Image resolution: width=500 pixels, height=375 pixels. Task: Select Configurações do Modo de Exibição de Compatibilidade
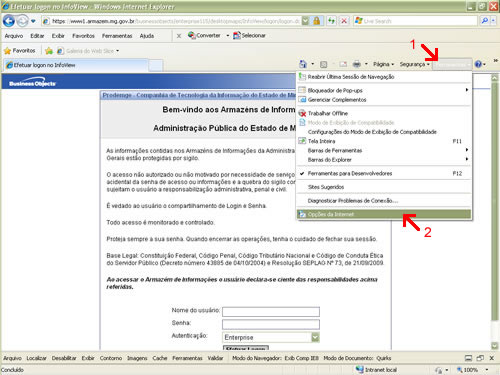pos(384,132)
